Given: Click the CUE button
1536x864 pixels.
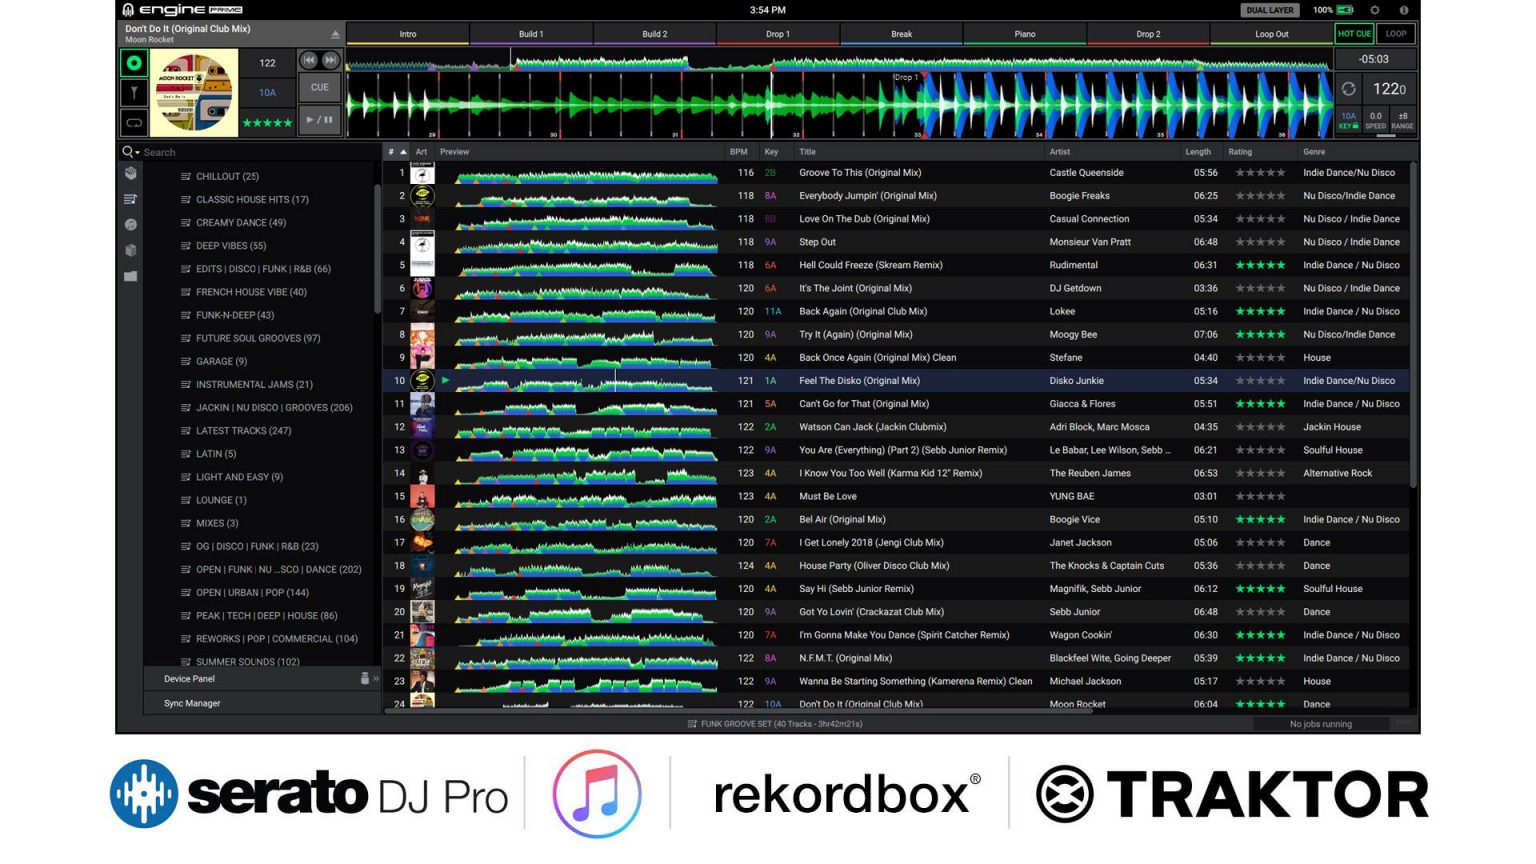Looking at the screenshot, I should coord(320,87).
